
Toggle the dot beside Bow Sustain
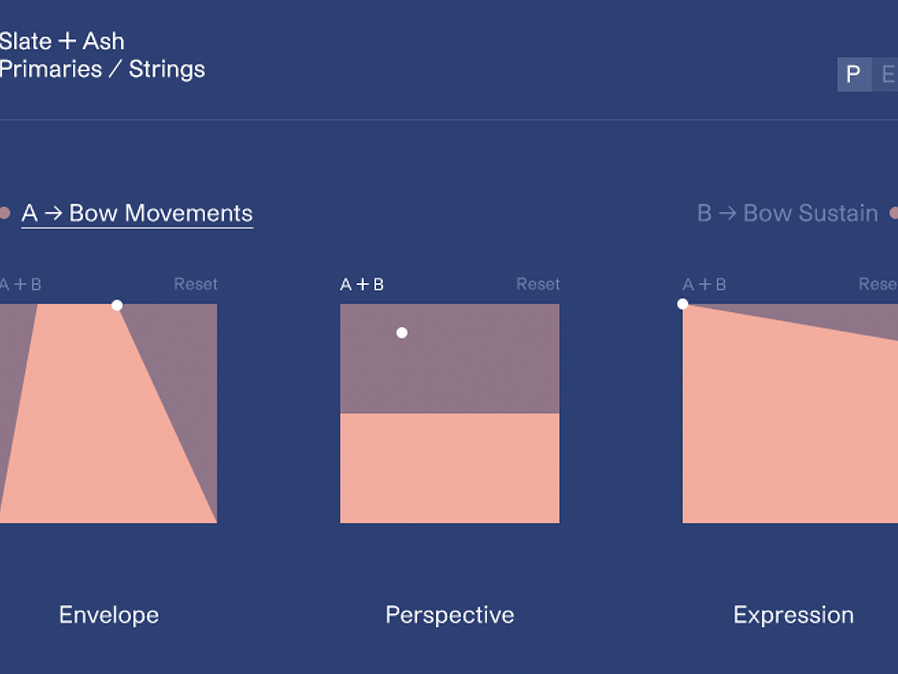point(894,213)
